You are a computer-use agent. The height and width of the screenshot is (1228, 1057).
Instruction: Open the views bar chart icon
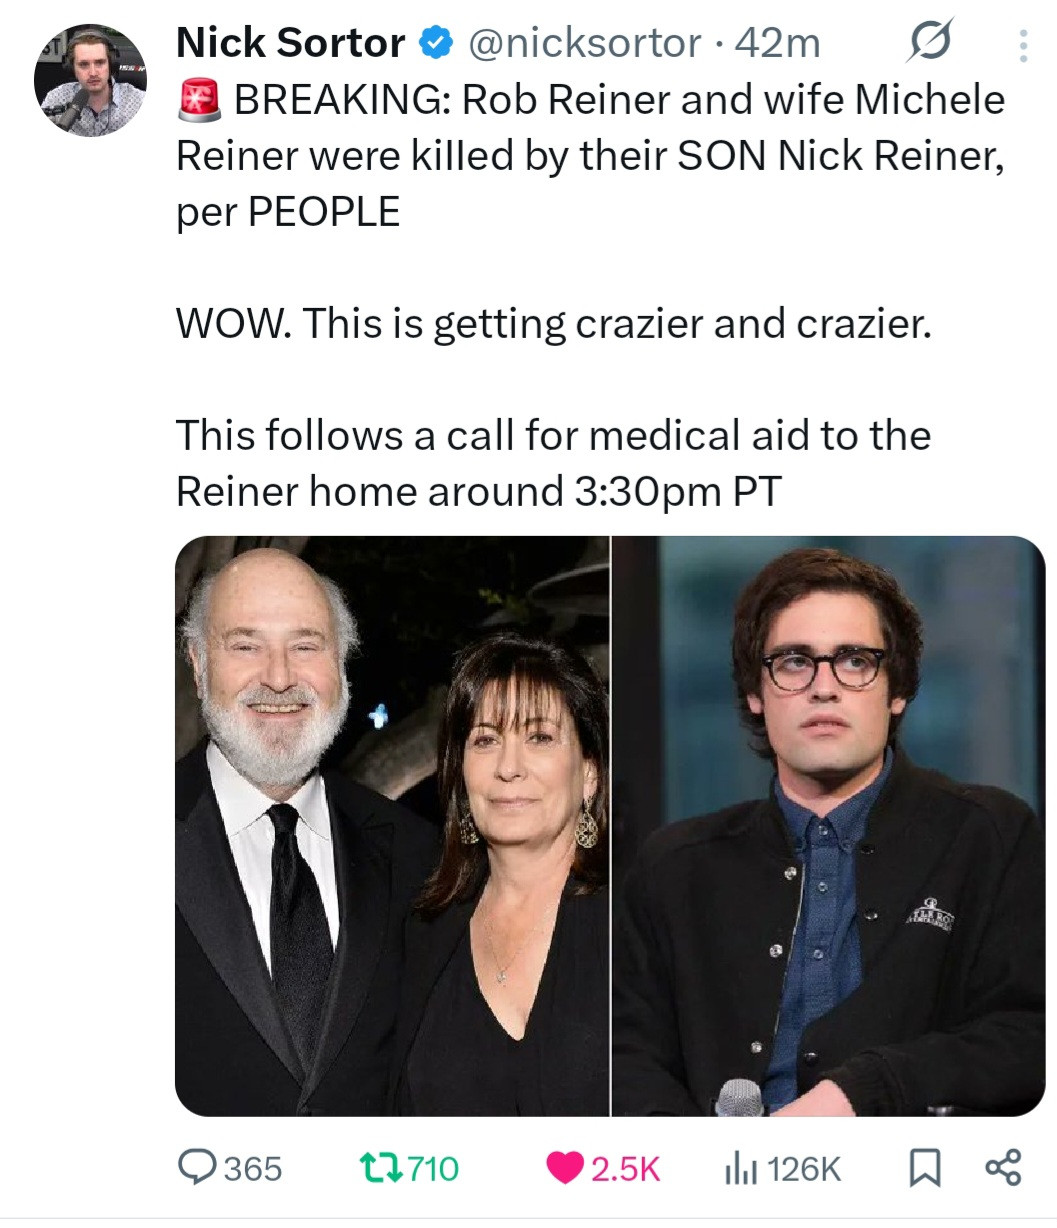(740, 1167)
